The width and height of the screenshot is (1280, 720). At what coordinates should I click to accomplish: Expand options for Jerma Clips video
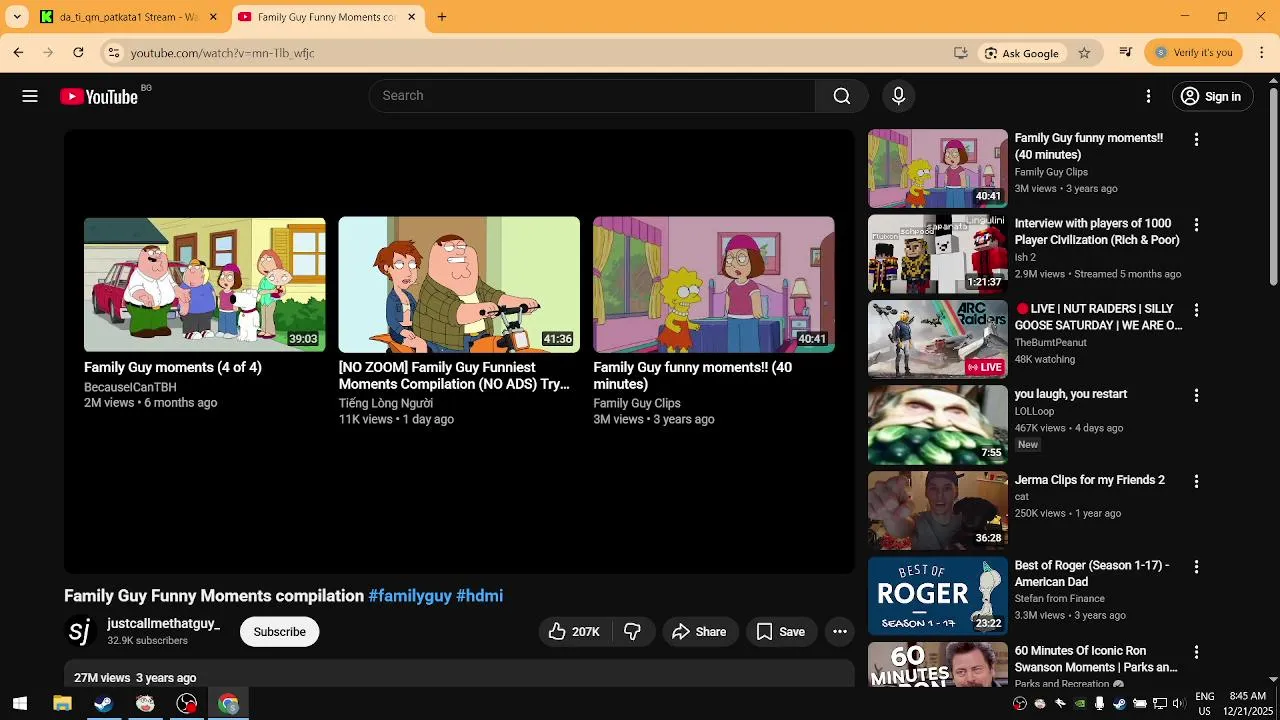pyautogui.click(x=1196, y=481)
